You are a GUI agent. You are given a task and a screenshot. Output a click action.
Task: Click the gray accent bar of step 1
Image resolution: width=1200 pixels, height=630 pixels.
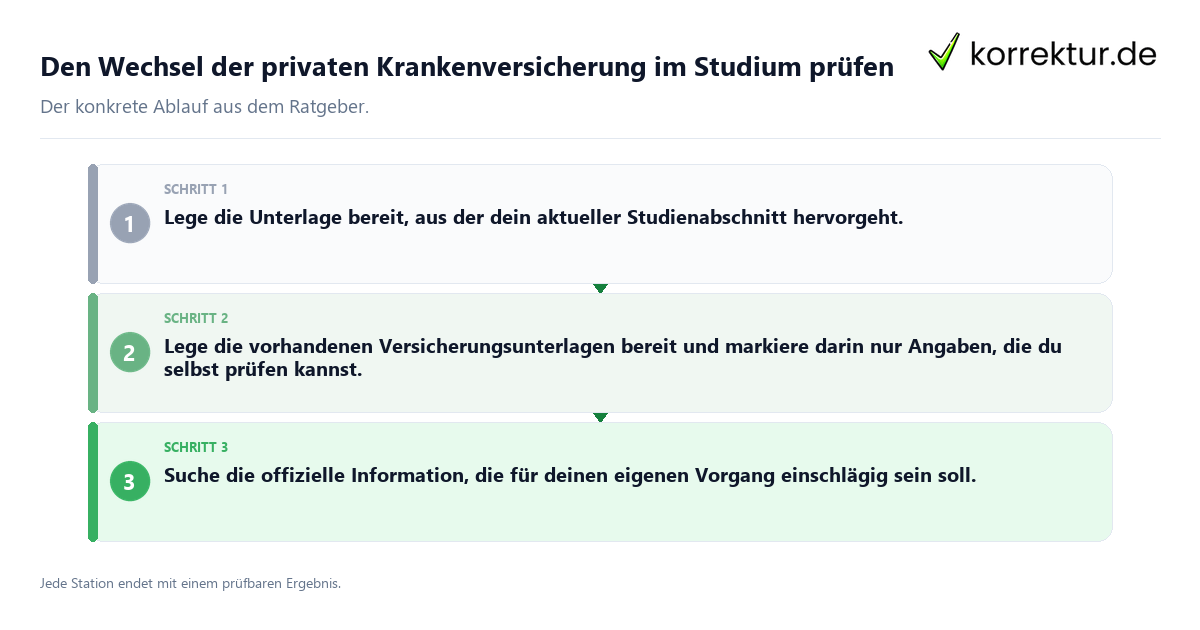pyautogui.click(x=93, y=224)
